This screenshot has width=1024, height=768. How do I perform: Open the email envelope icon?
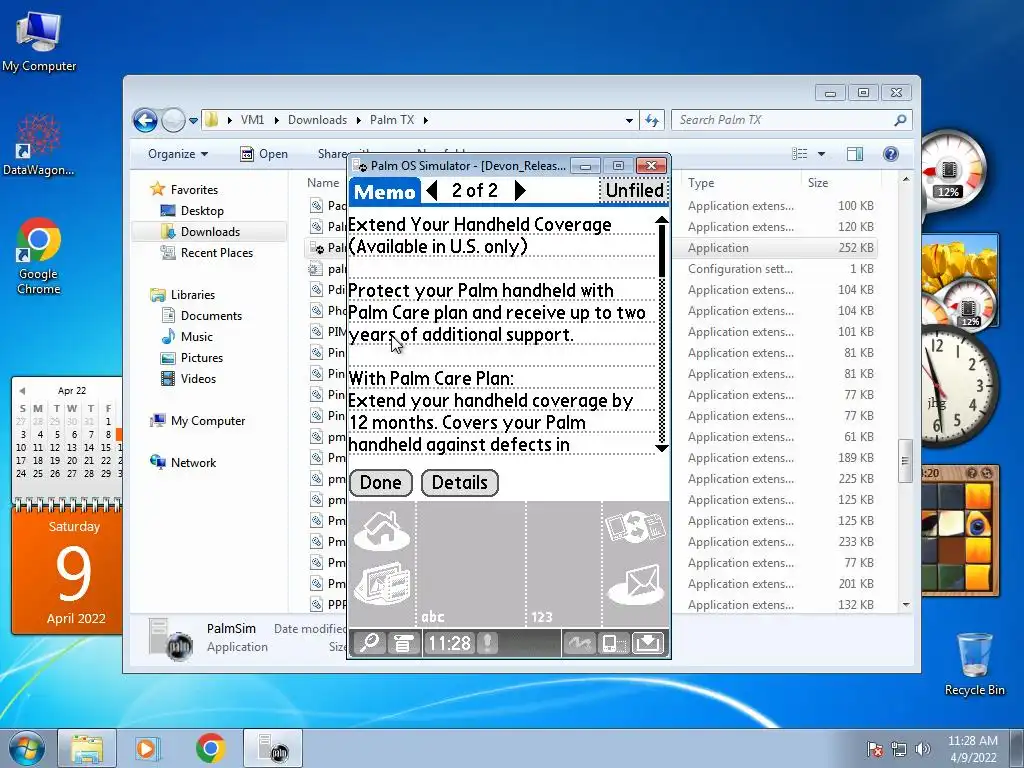pos(637,584)
